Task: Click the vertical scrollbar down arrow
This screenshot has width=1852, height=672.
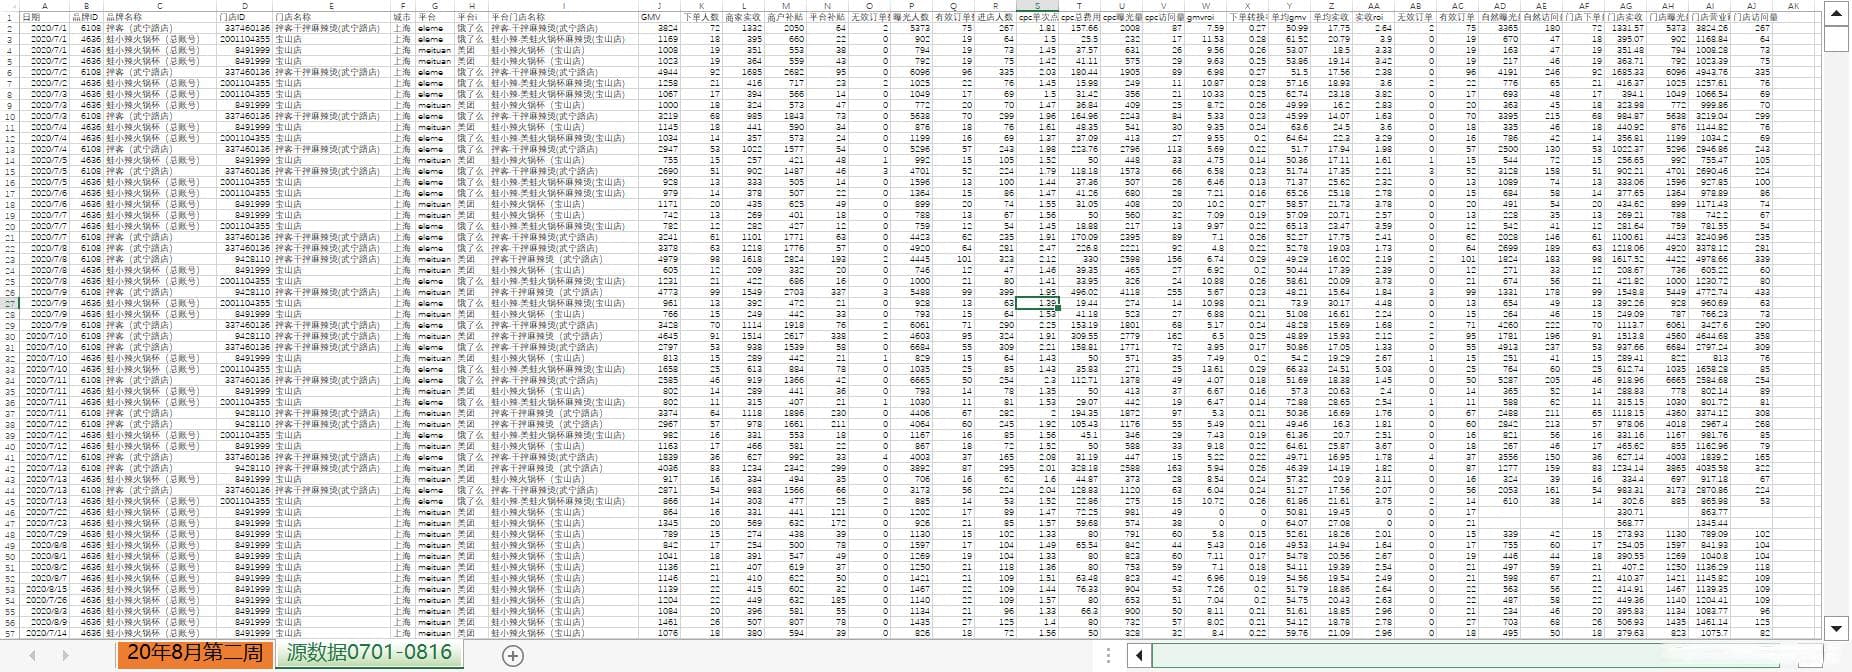Action: click(x=1836, y=629)
